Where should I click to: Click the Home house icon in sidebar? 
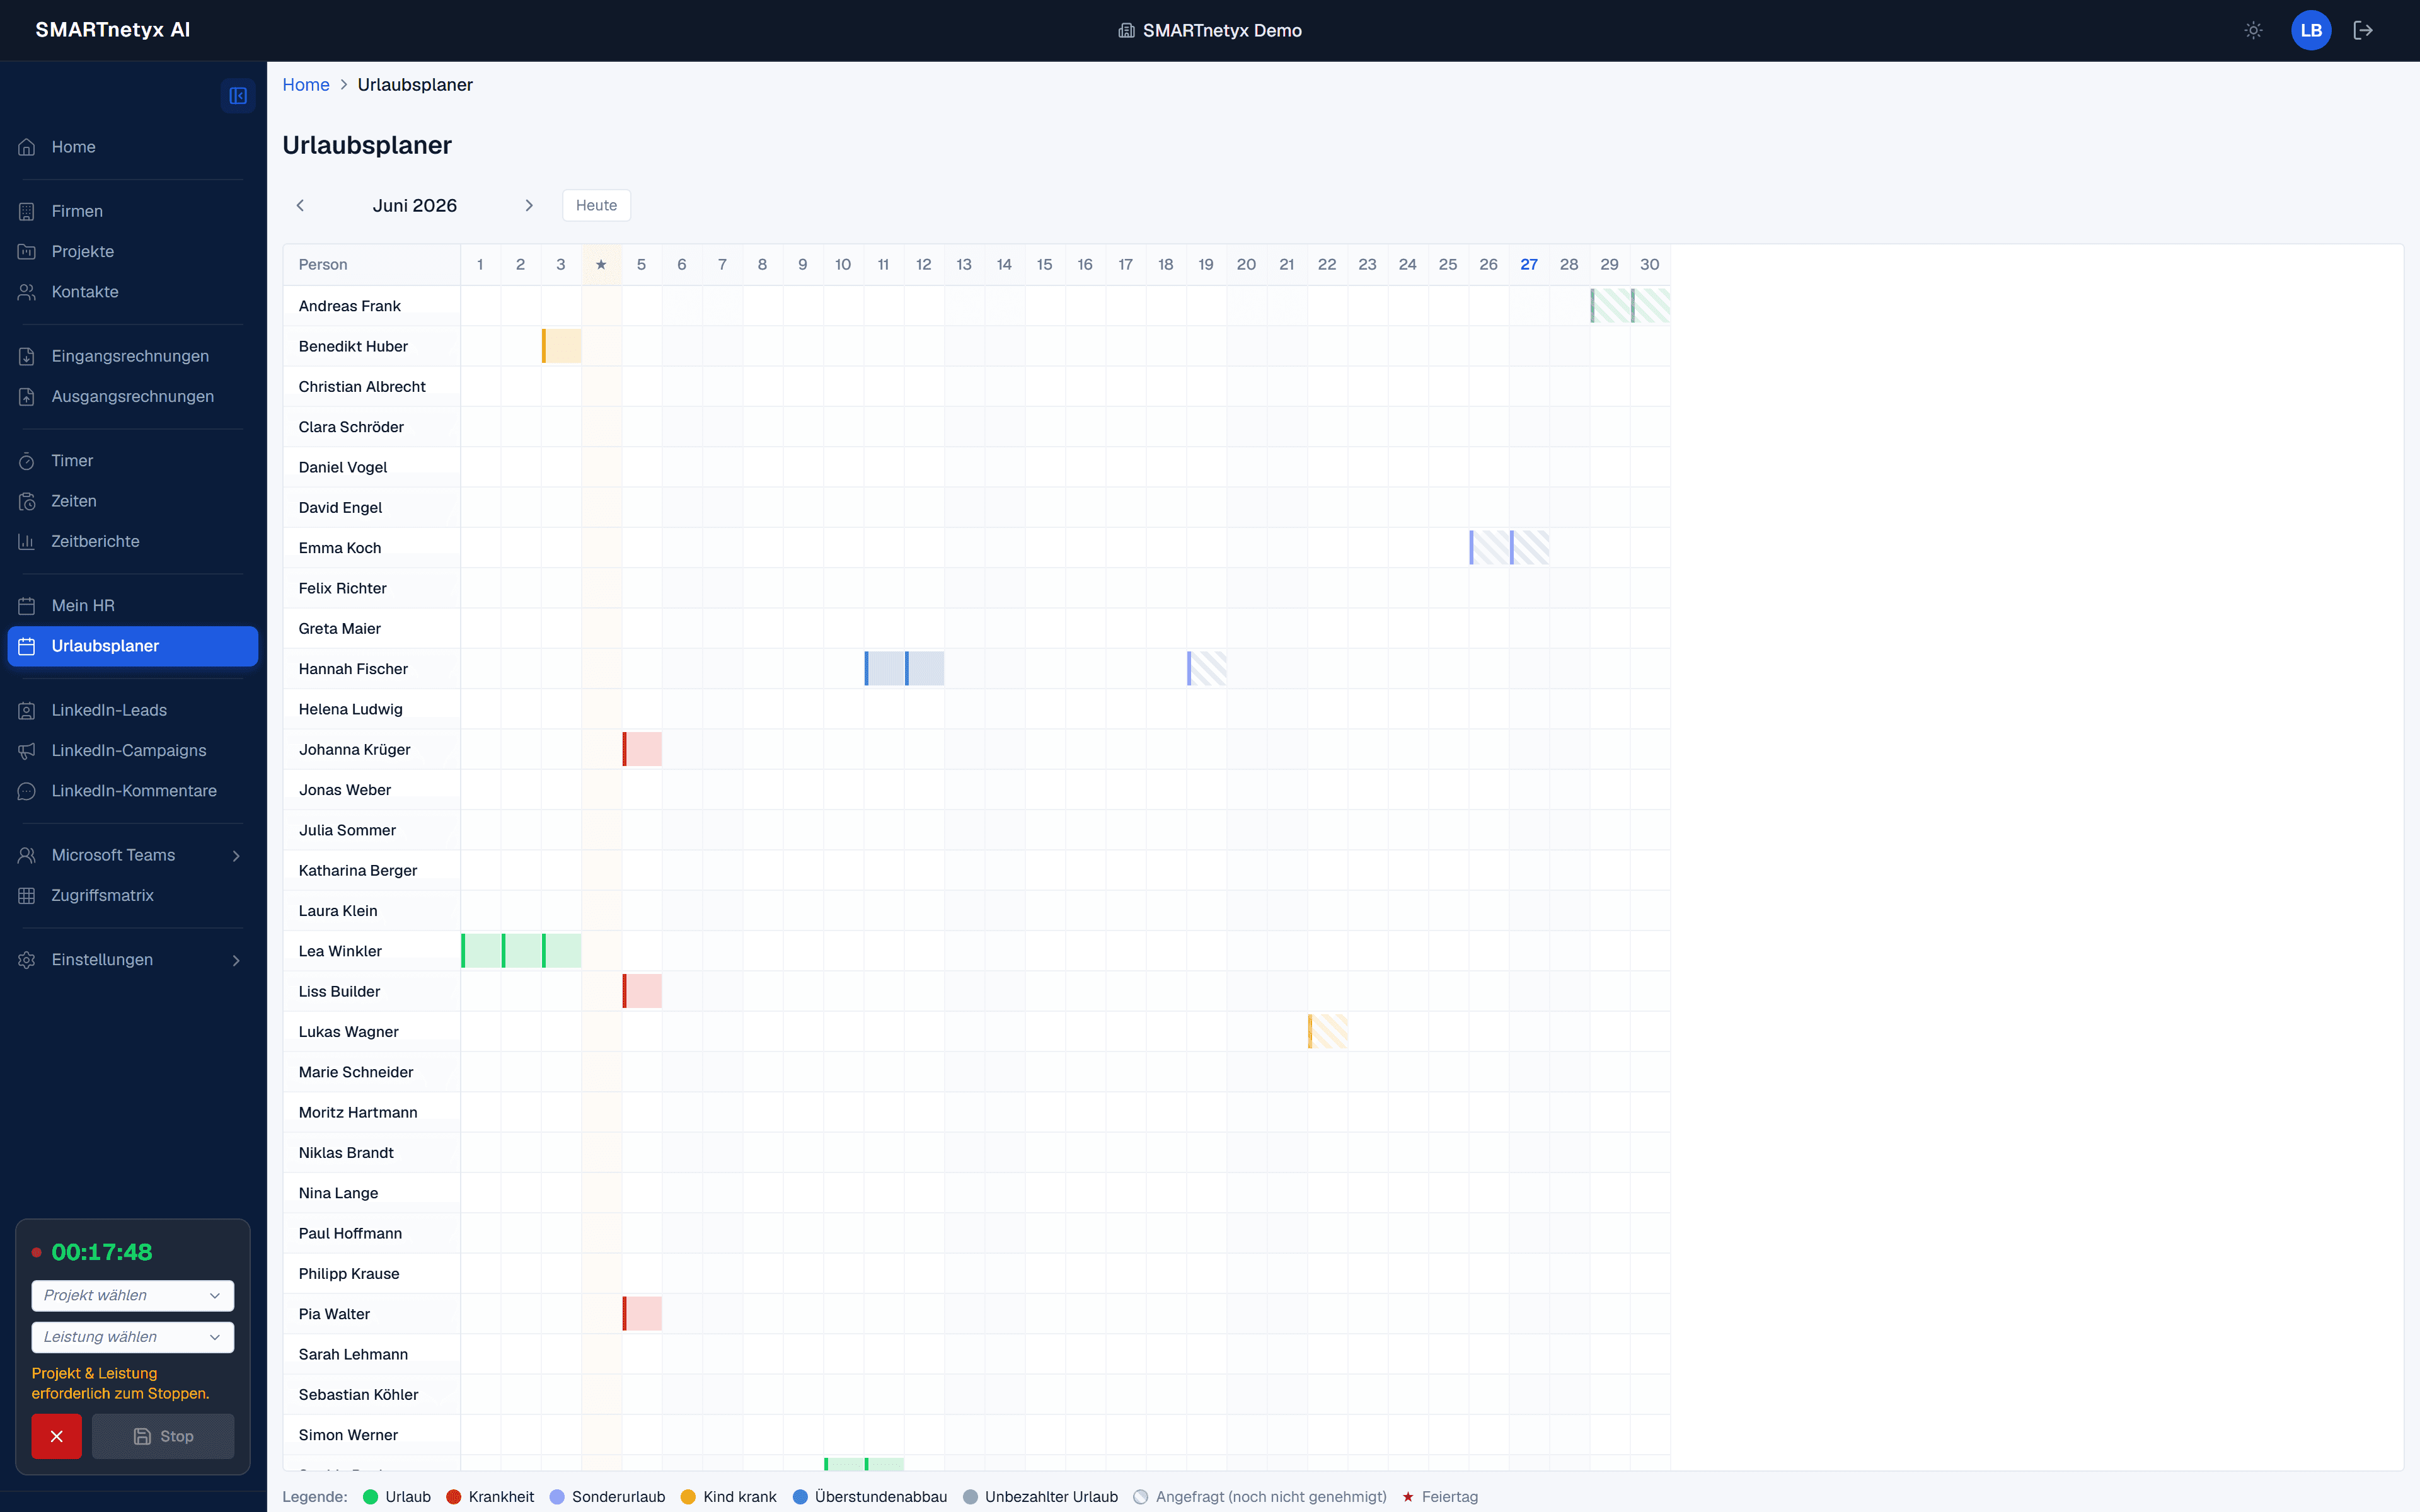[x=27, y=147]
